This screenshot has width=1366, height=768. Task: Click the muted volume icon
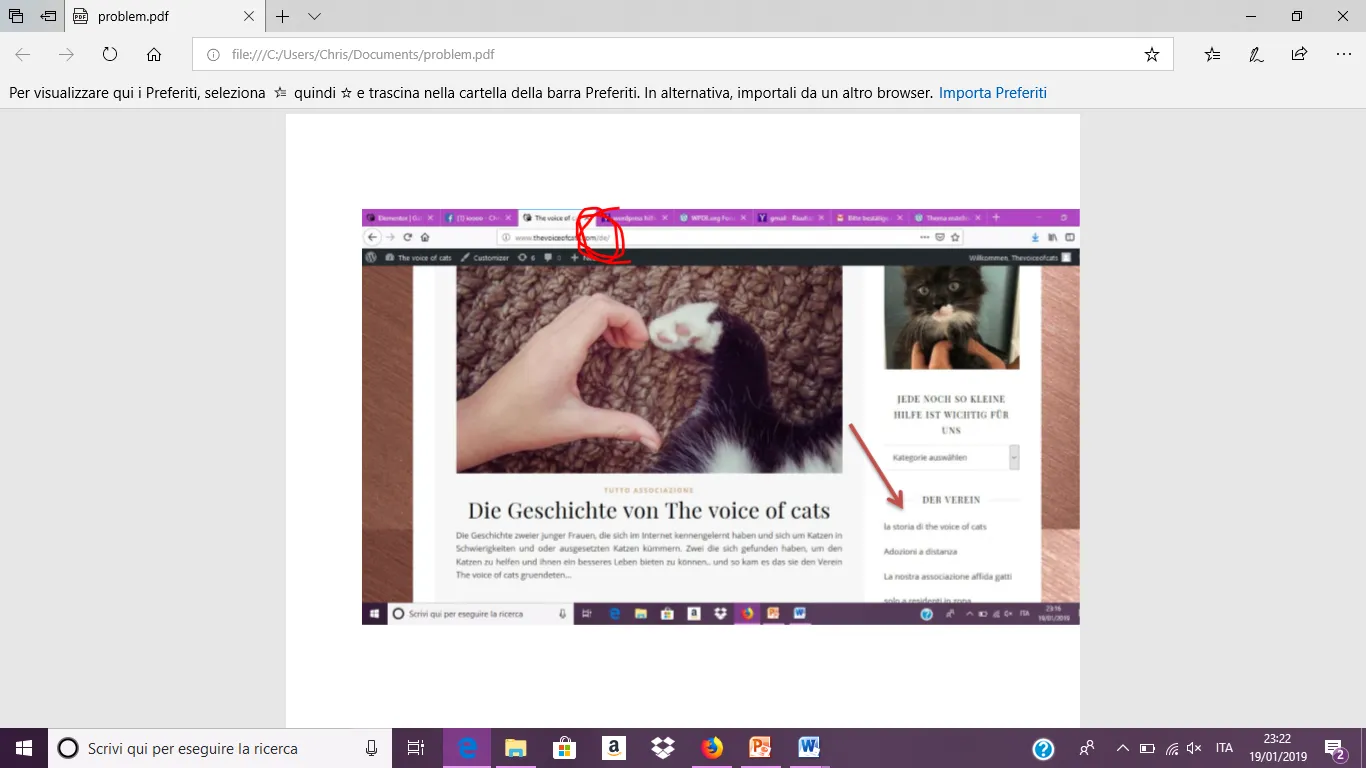coord(1194,748)
